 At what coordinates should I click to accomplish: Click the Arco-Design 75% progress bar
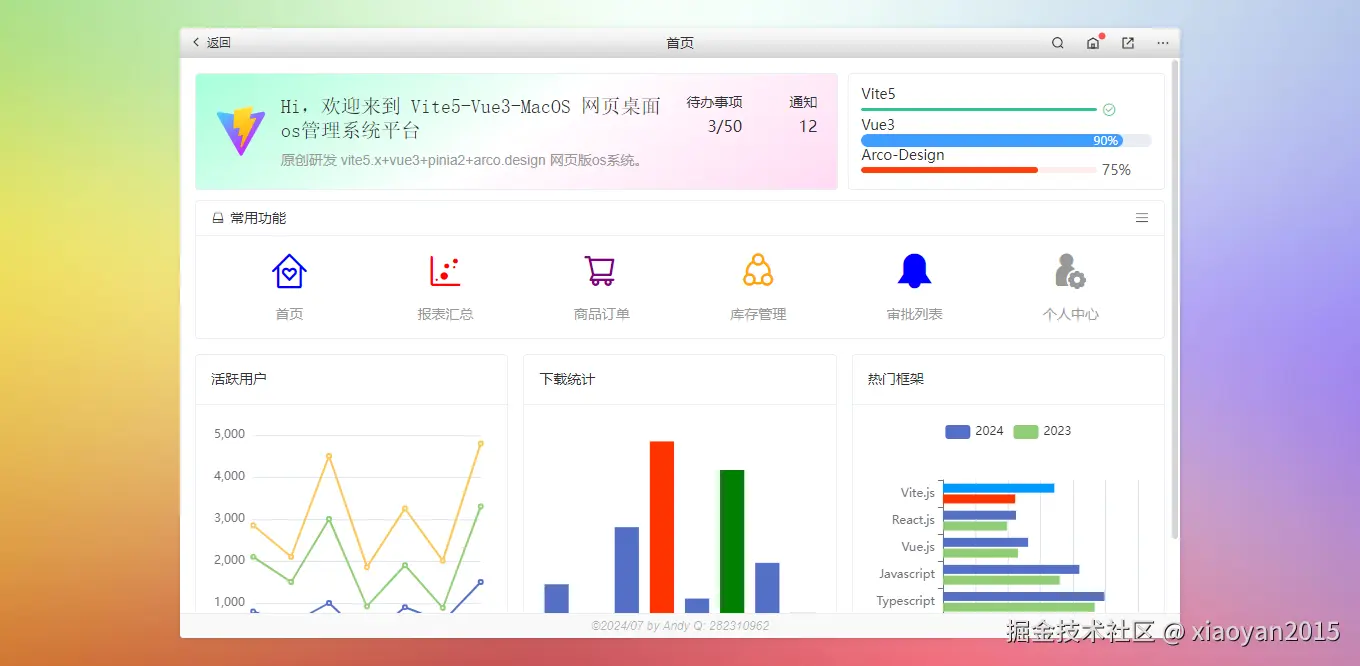tap(979, 170)
